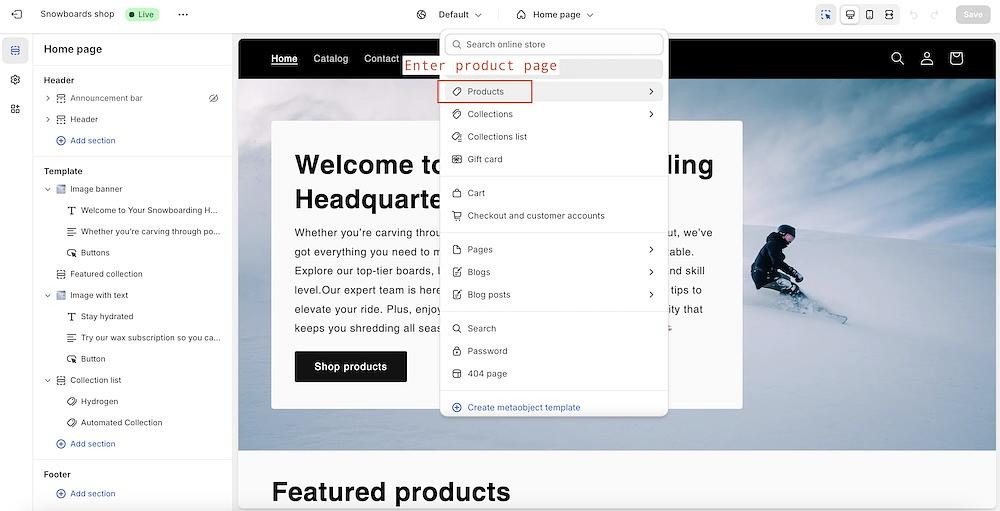Toggle Announcement bar visibility eye icon
The height and width of the screenshot is (511, 1000).
[x=213, y=98]
